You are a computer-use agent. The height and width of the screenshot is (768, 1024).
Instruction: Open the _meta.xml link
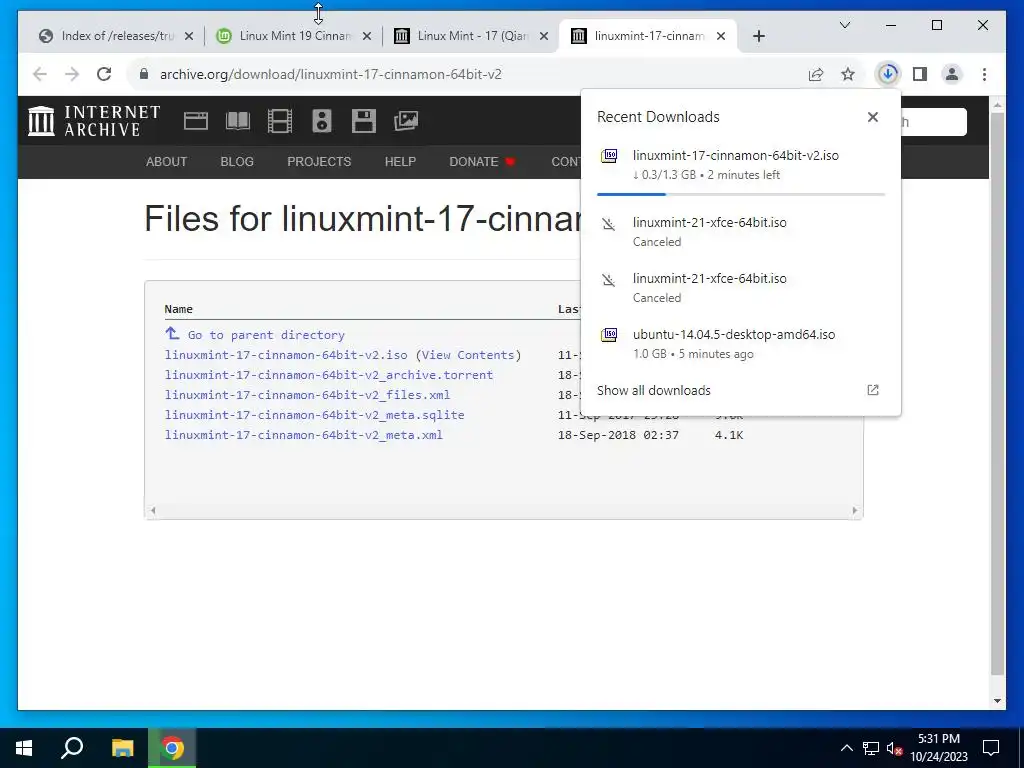pyautogui.click(x=304, y=435)
